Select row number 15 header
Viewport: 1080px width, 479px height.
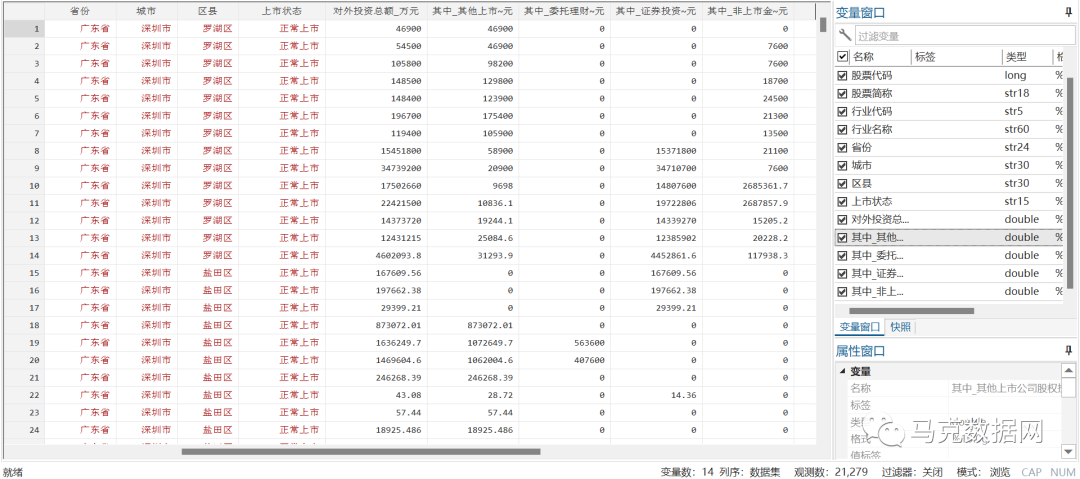[x=24, y=273]
